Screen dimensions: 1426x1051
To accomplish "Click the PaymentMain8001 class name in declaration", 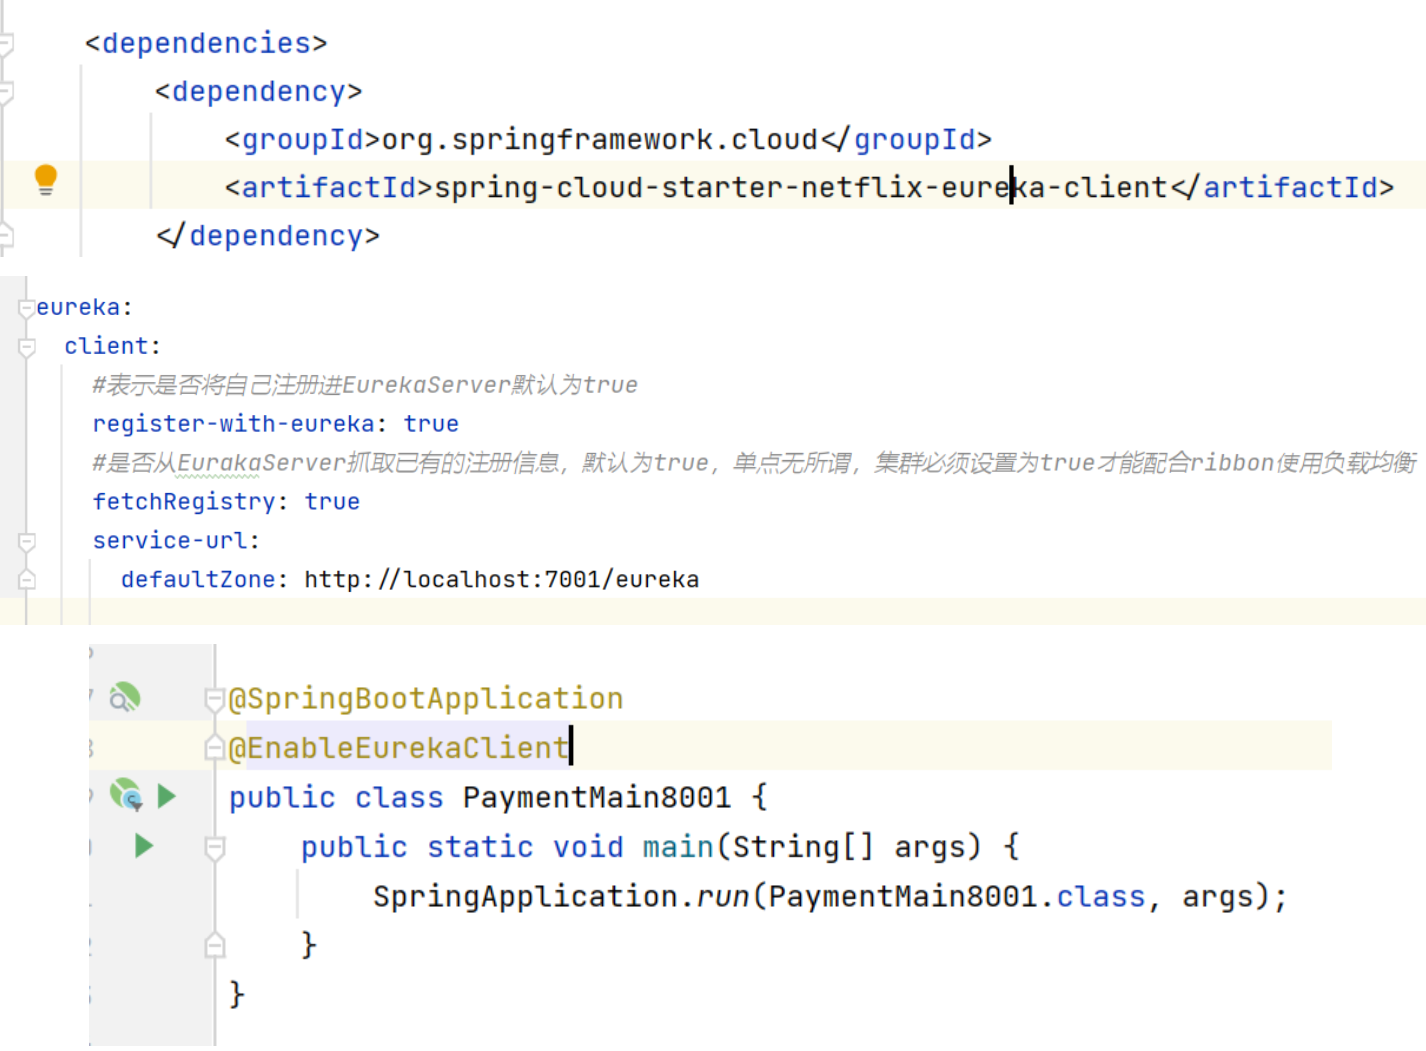I will (597, 797).
